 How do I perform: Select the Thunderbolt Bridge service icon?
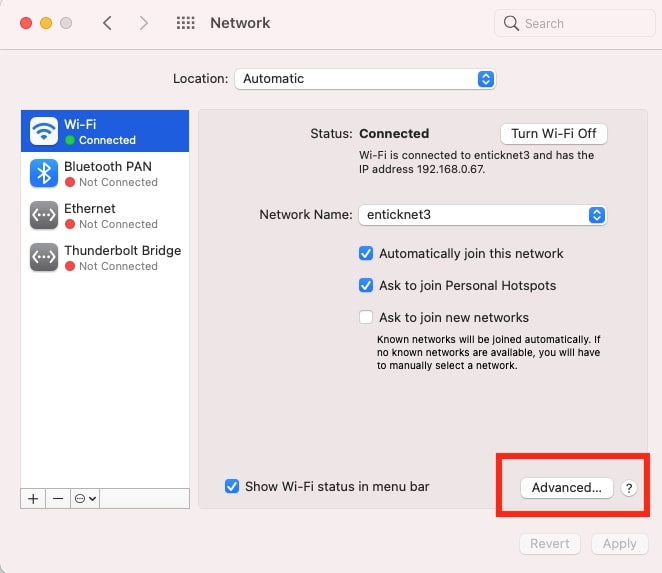[44, 257]
